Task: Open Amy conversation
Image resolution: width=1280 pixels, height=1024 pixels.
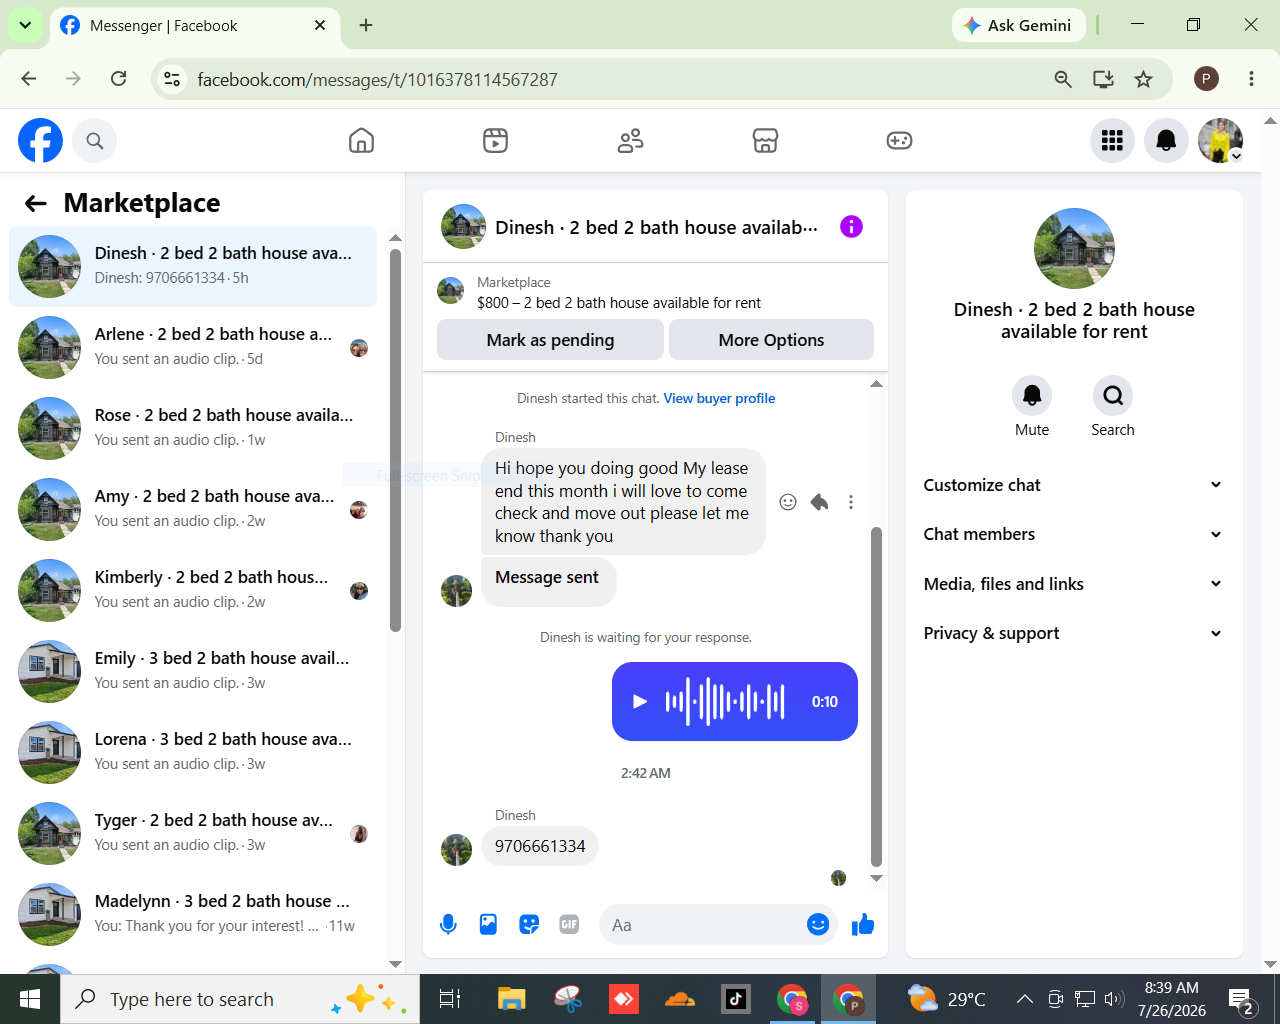Action: (x=193, y=509)
